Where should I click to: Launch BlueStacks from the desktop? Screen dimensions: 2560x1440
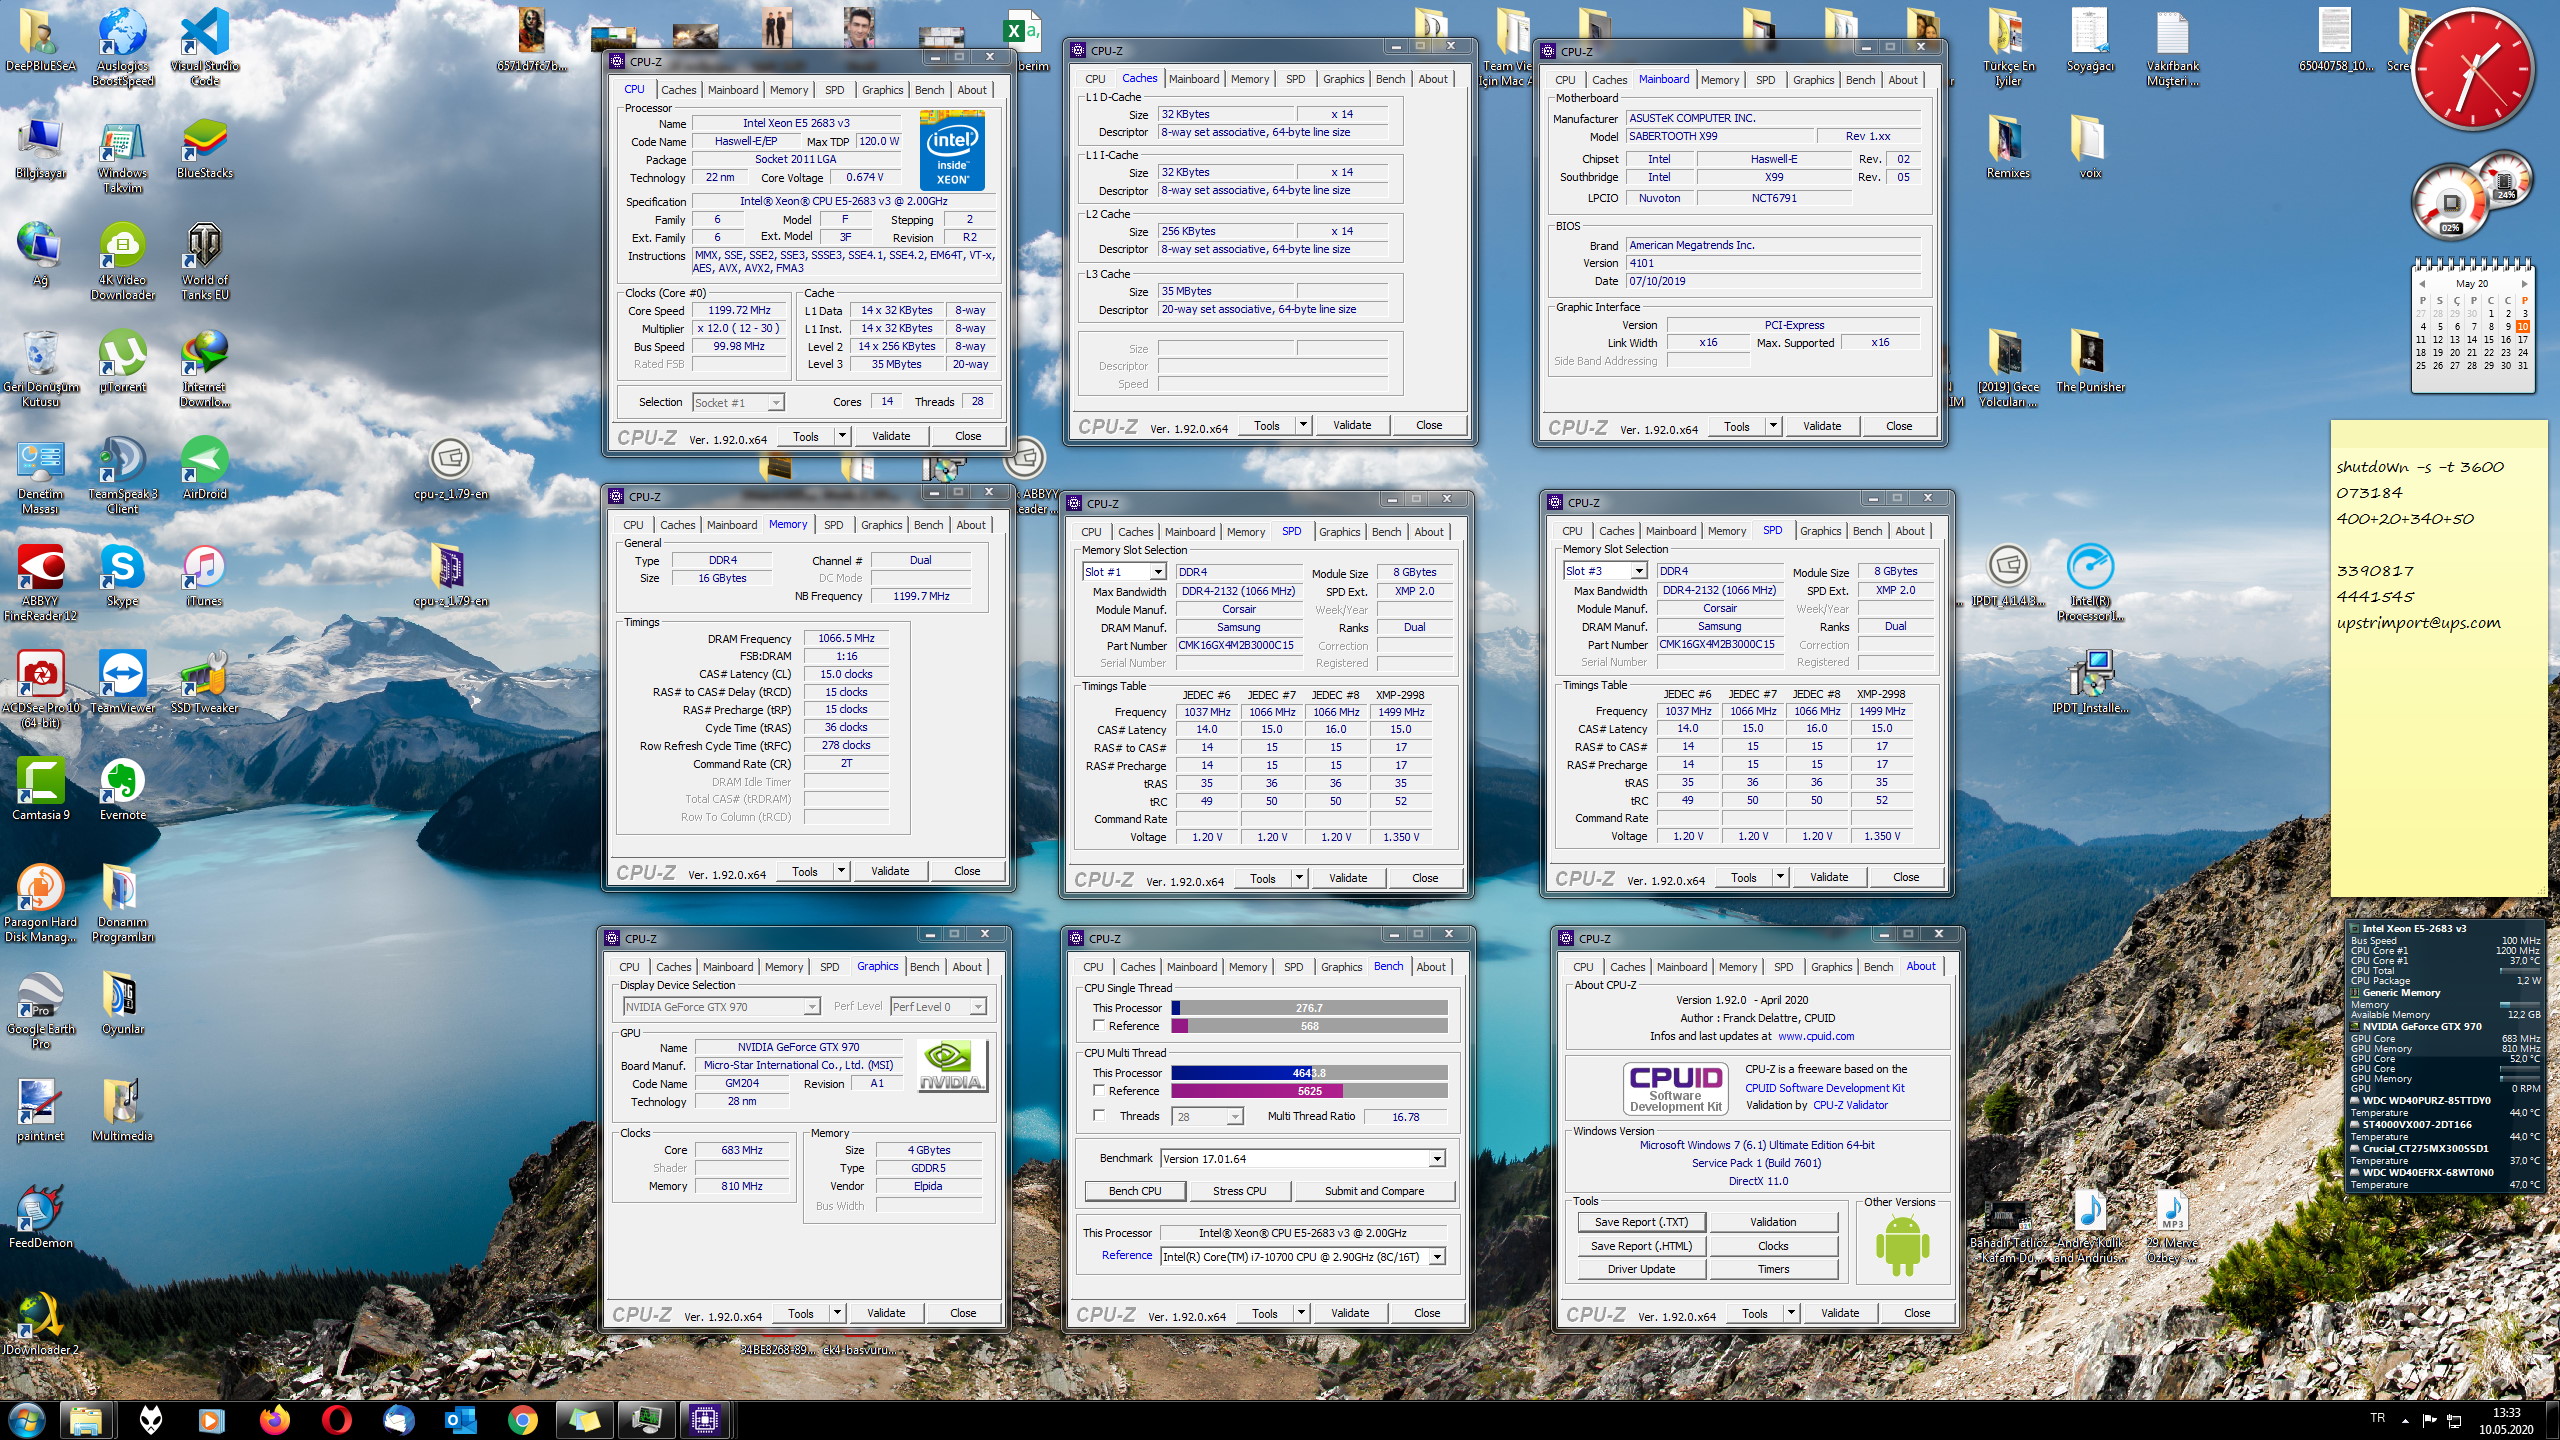point(204,150)
